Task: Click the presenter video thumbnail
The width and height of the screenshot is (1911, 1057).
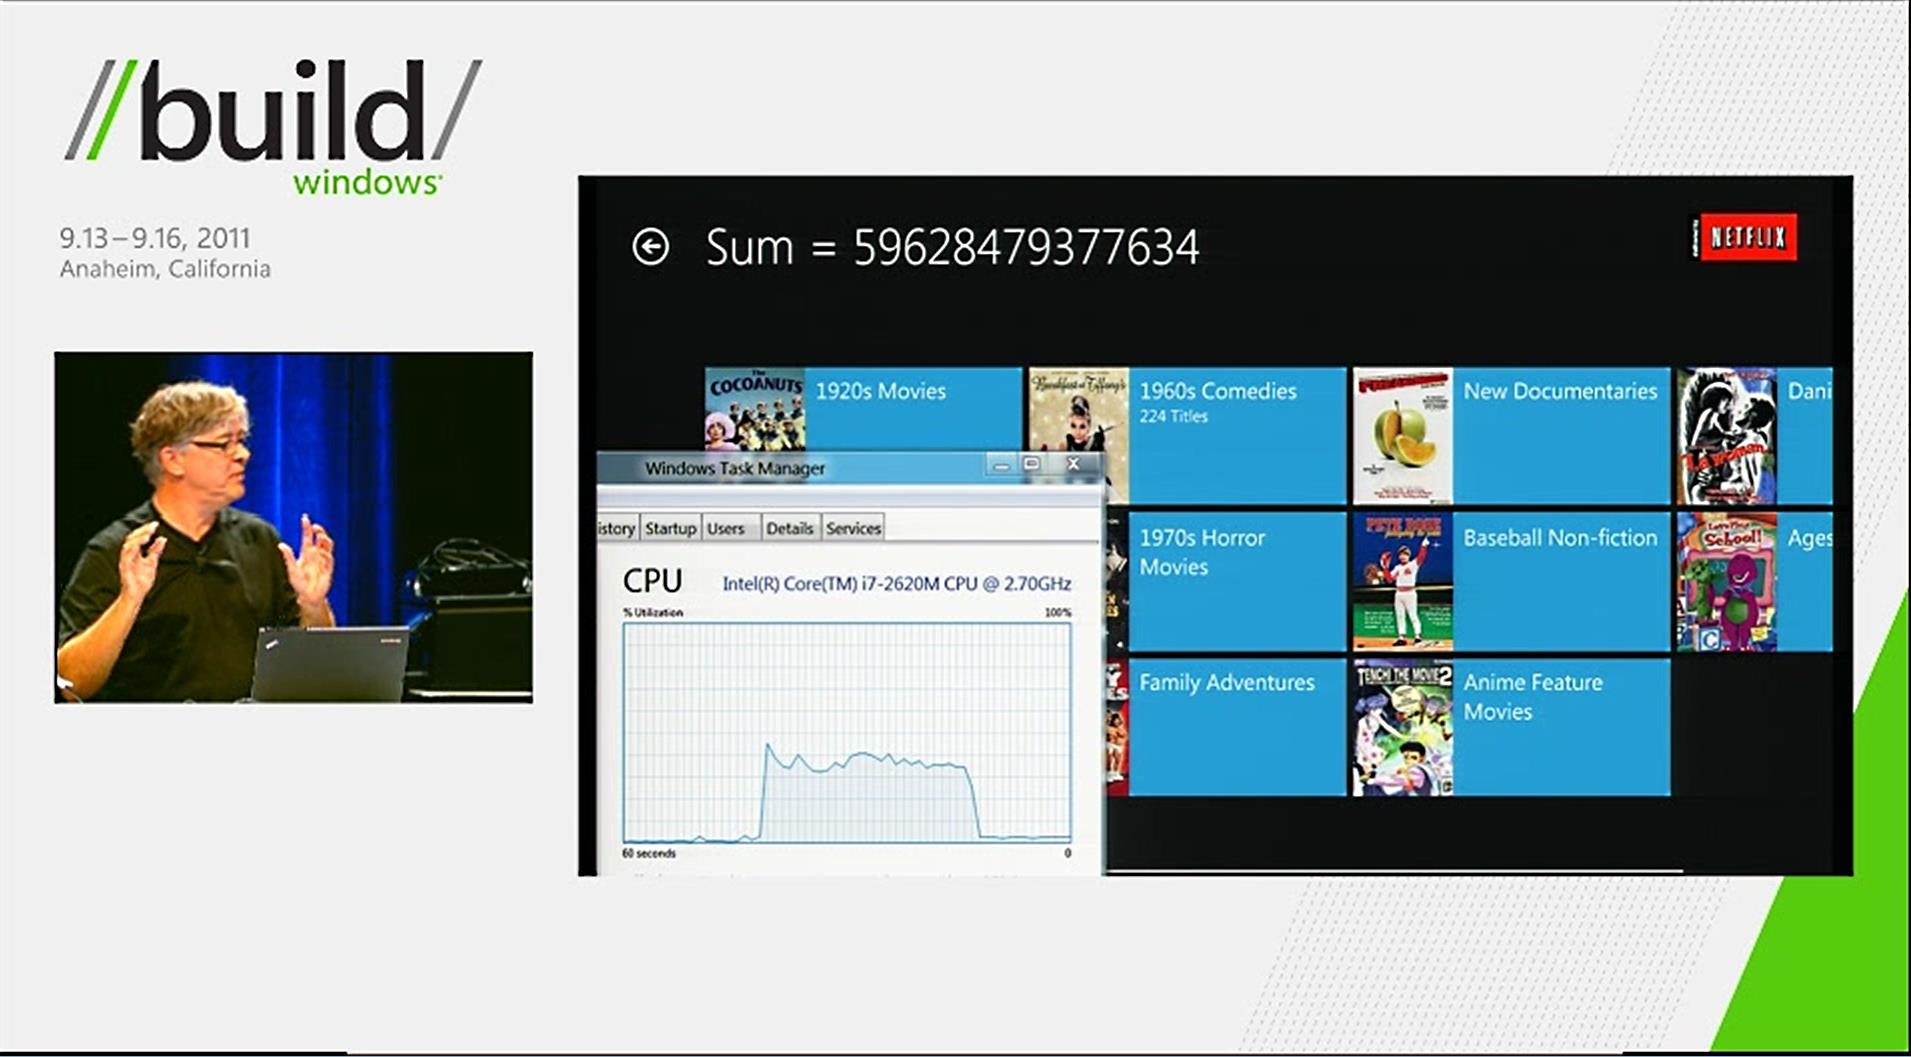Action: coord(293,527)
